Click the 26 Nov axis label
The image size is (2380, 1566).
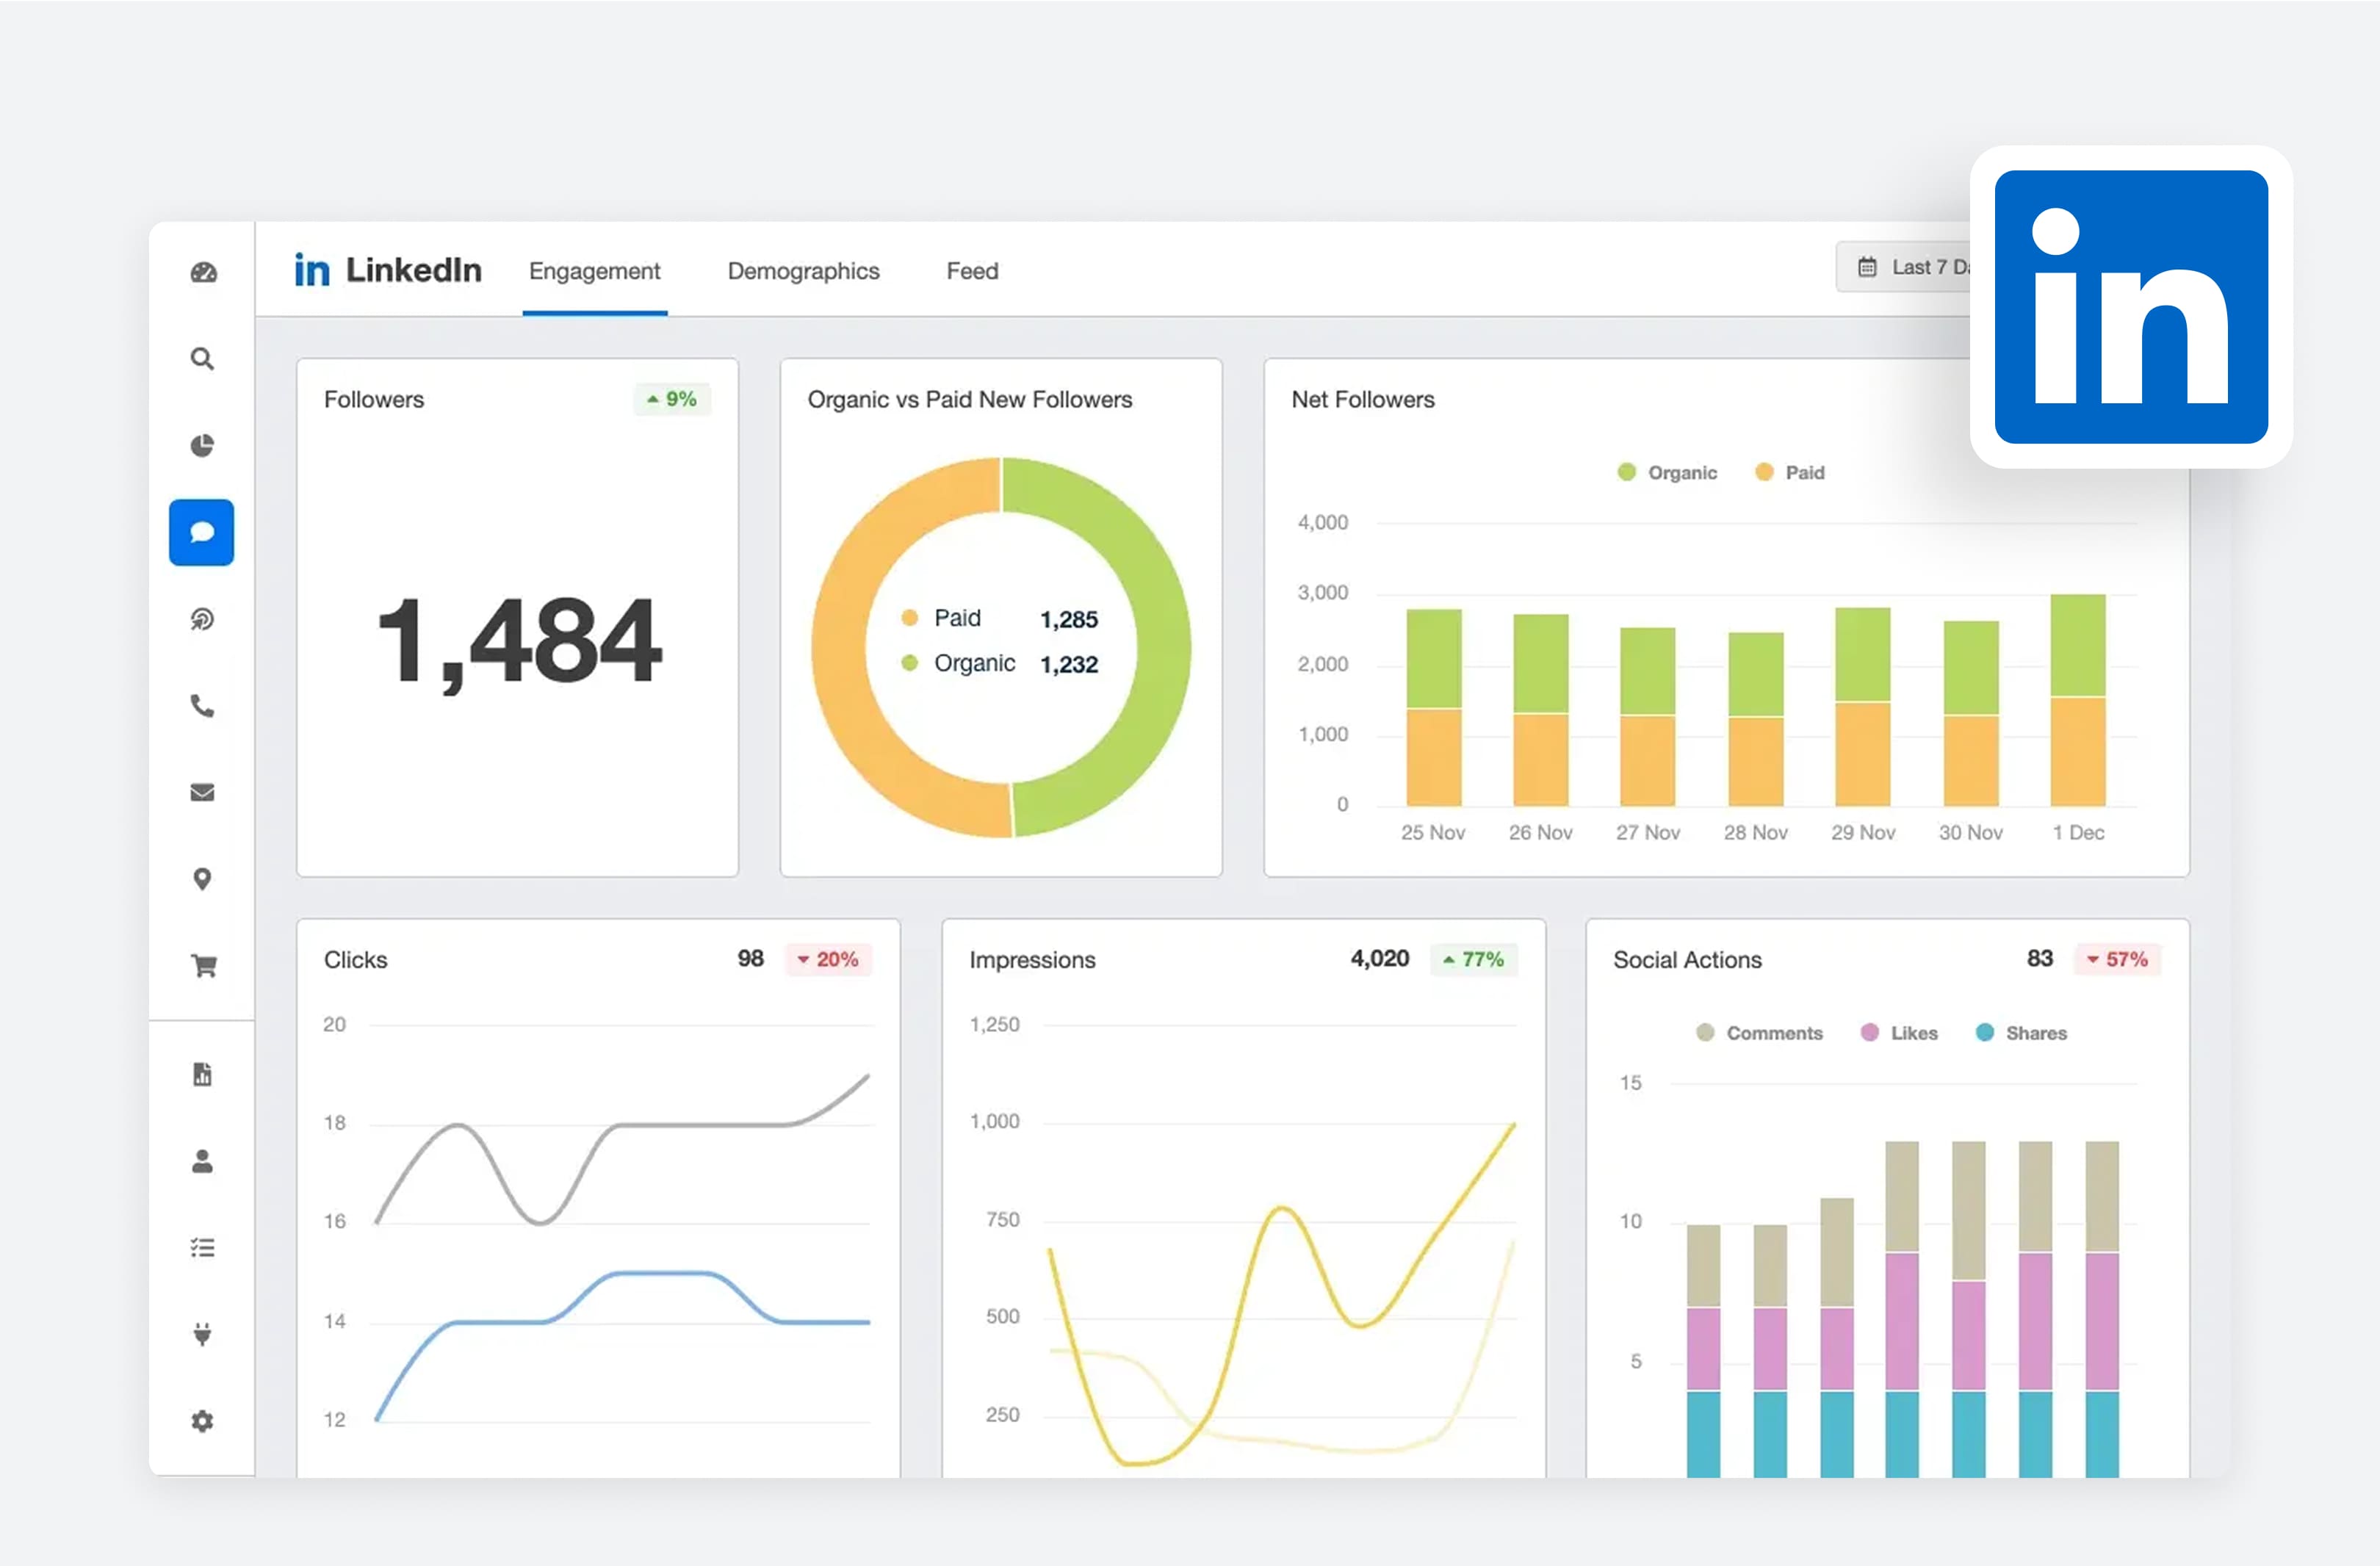click(x=1540, y=832)
